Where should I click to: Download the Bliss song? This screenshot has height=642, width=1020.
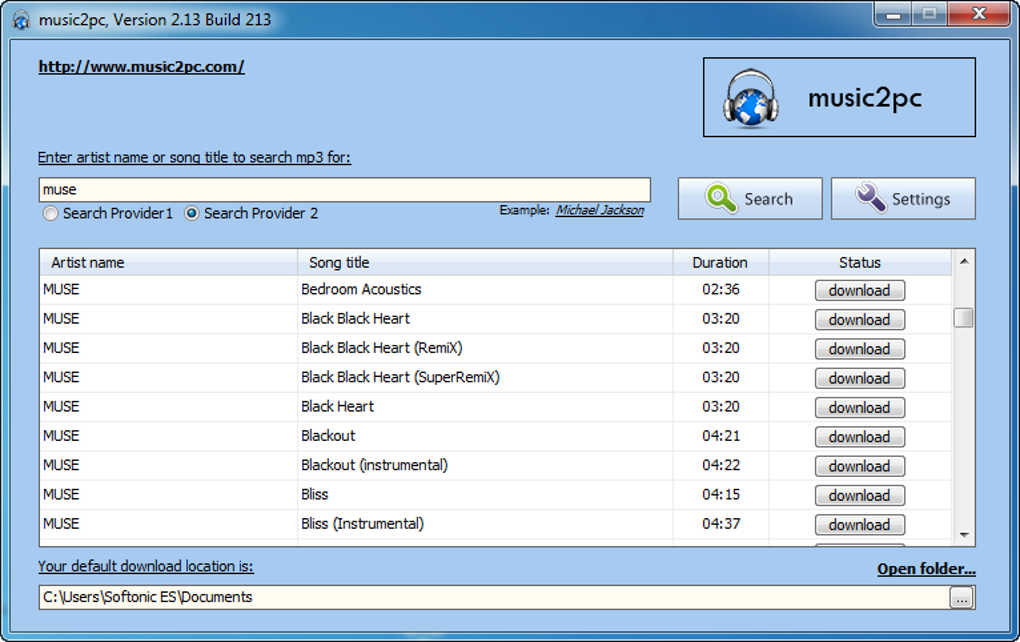point(859,495)
